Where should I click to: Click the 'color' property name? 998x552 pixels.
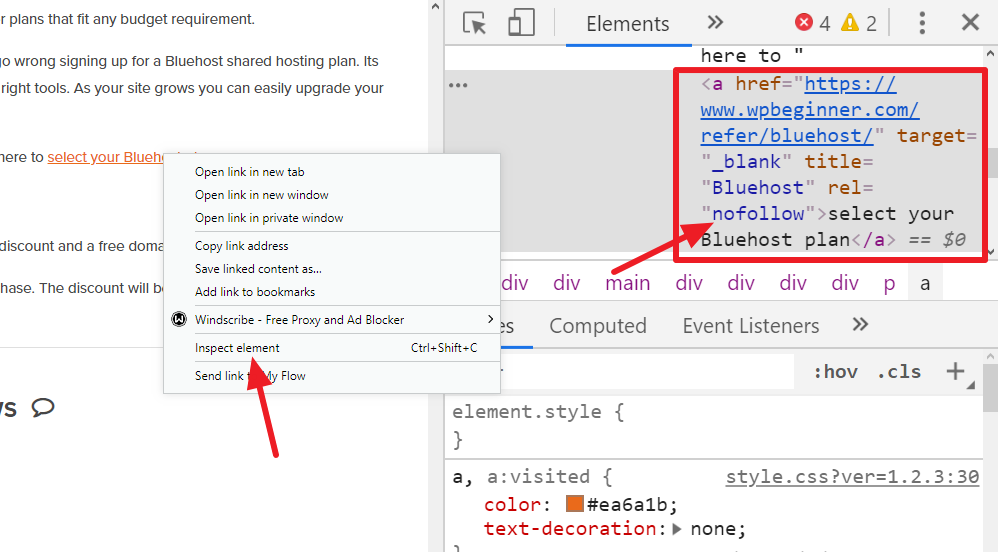(x=512, y=505)
